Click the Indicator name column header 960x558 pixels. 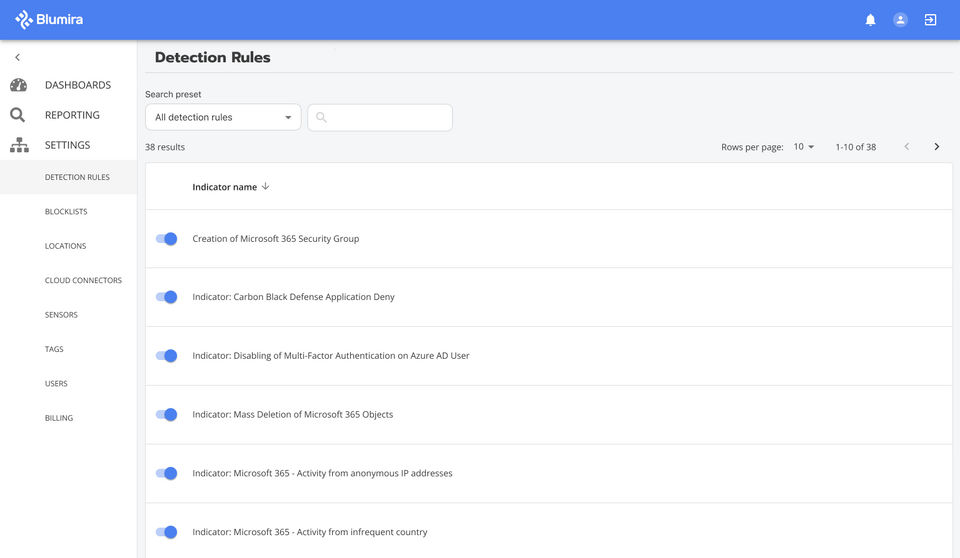(x=225, y=187)
